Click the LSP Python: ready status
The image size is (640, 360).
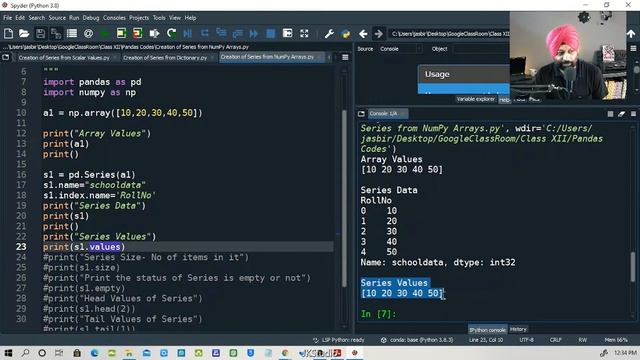pyautogui.click(x=339, y=340)
